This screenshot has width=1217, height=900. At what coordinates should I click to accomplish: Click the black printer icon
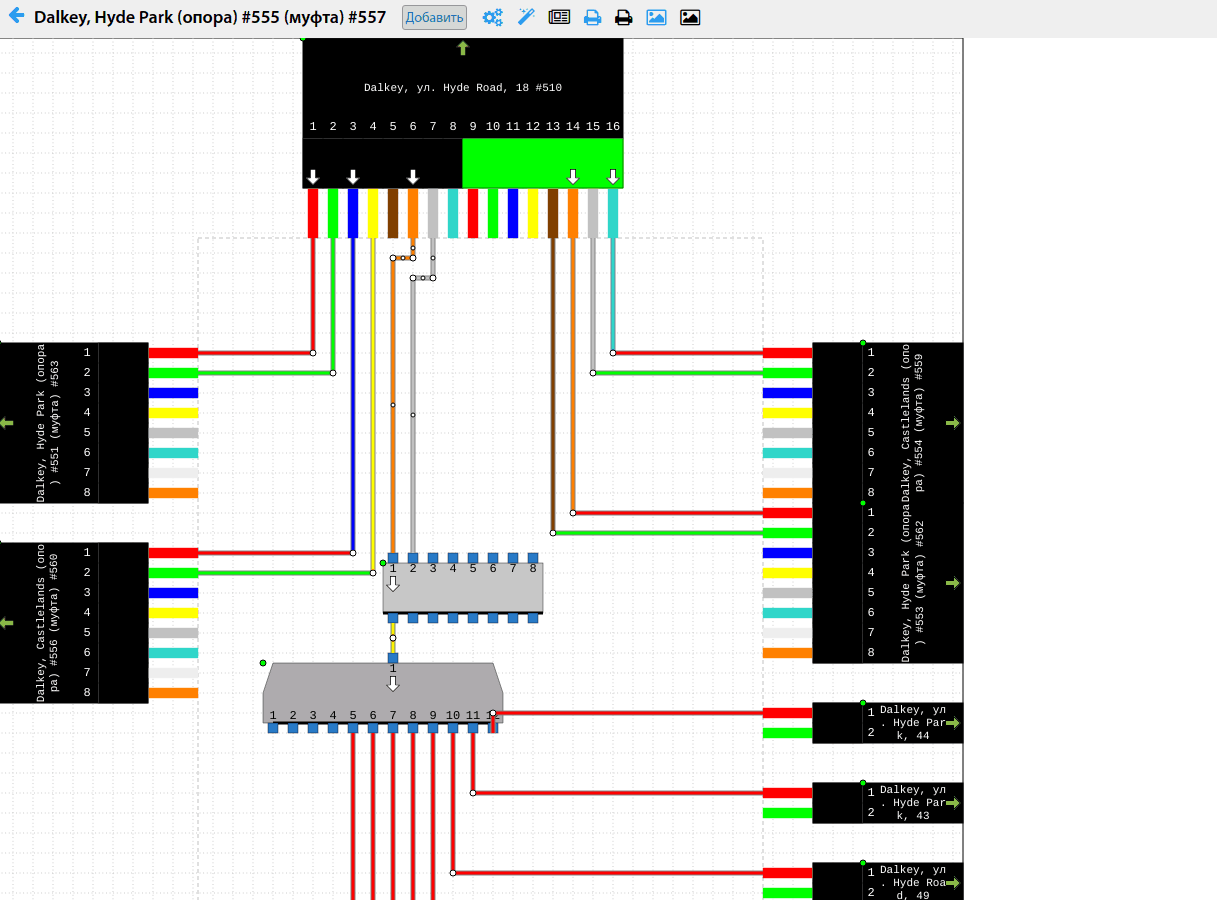pyautogui.click(x=624, y=17)
